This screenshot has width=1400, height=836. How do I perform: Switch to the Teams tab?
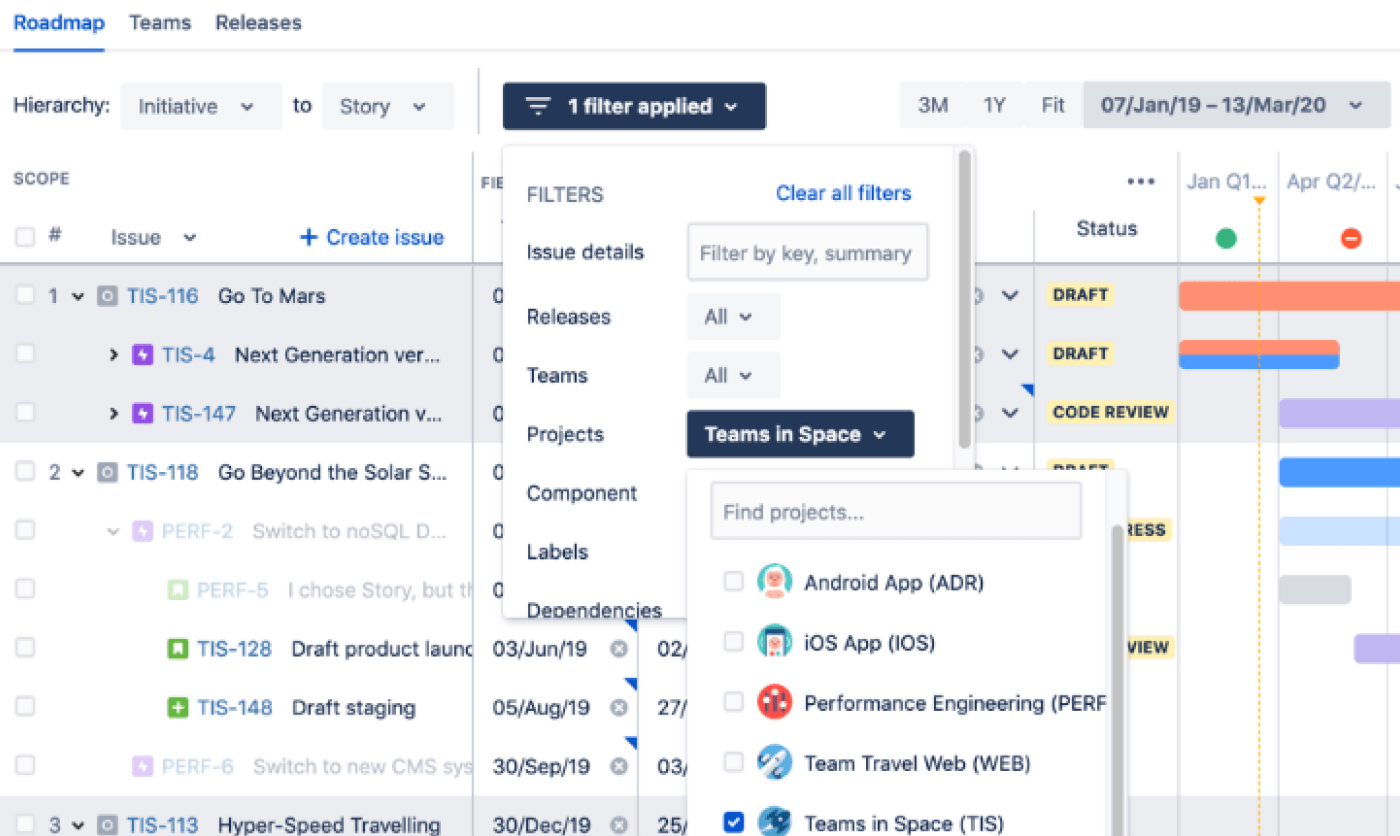(x=160, y=22)
